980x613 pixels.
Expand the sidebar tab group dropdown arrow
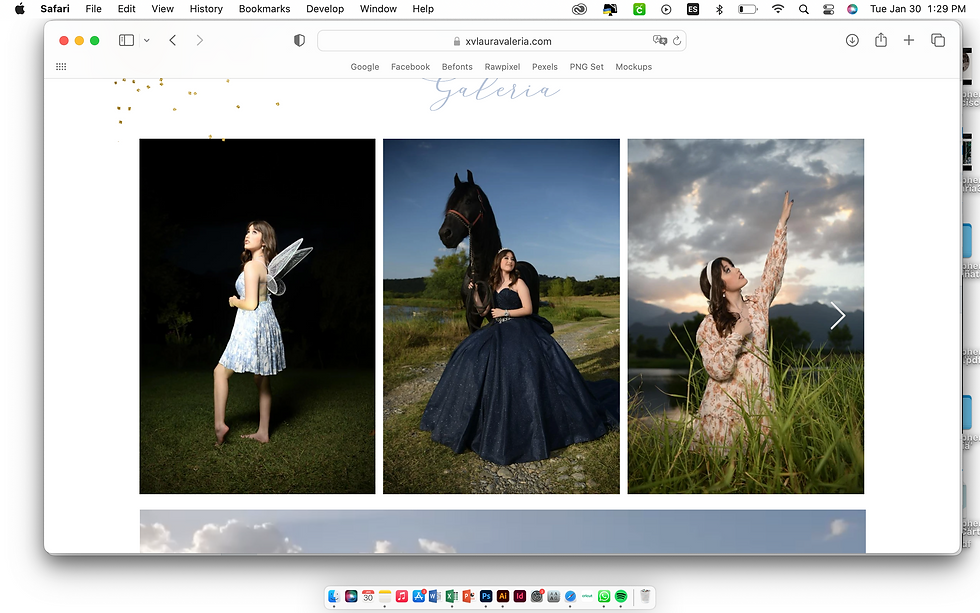tap(147, 41)
